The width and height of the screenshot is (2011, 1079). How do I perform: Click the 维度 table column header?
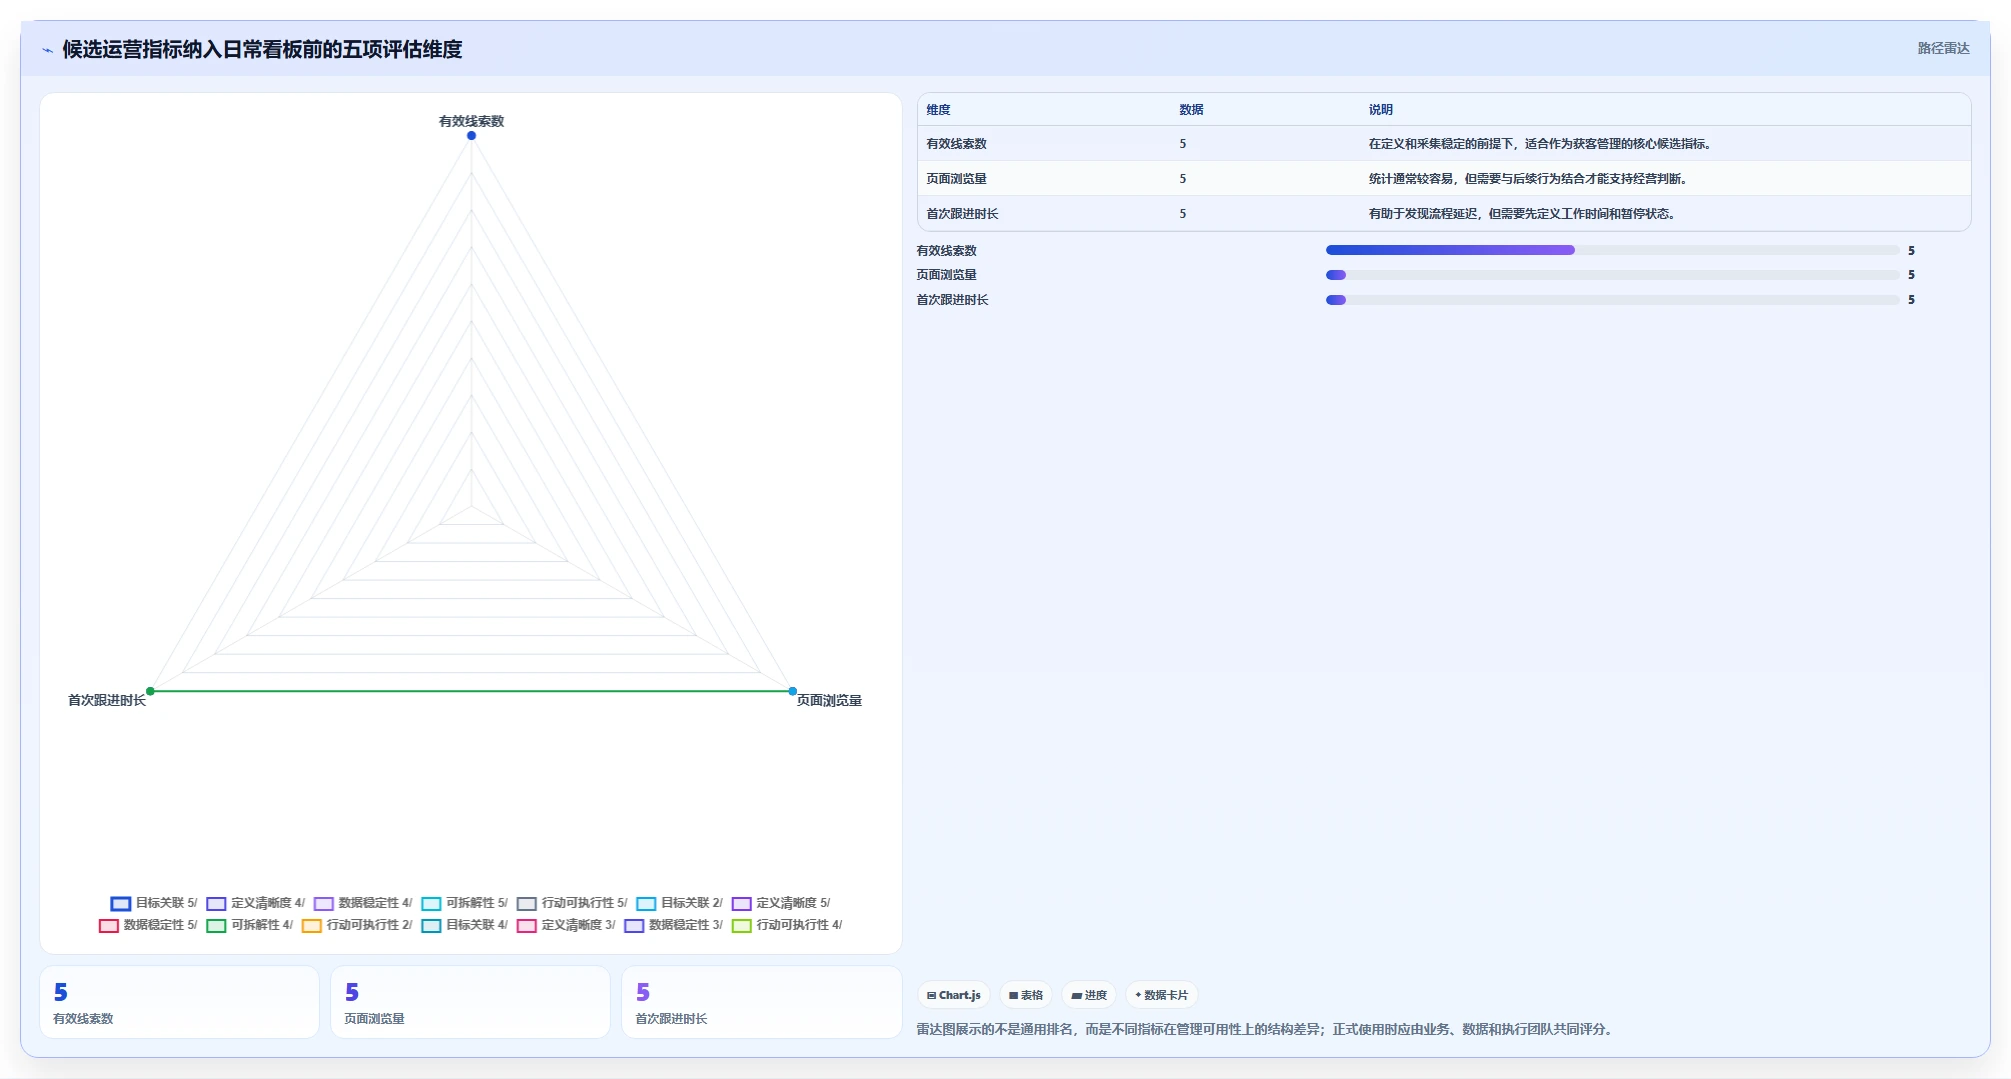click(x=938, y=110)
